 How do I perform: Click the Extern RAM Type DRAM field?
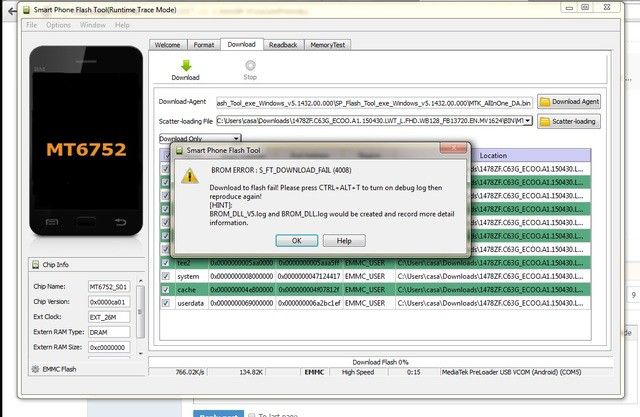(x=109, y=332)
